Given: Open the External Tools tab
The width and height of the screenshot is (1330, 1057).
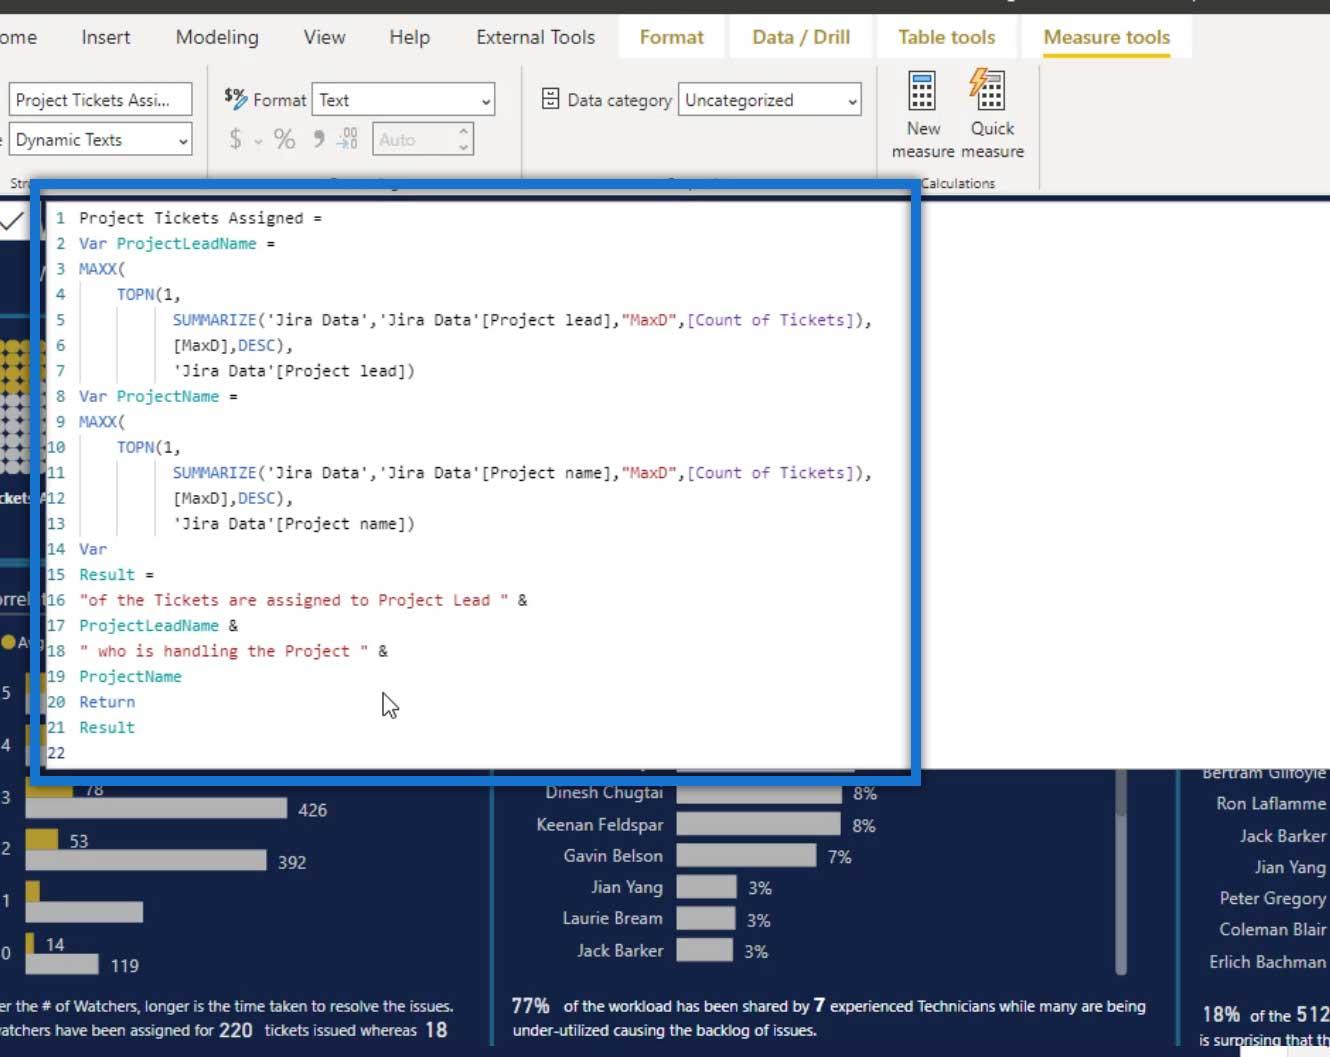Looking at the screenshot, I should (535, 37).
